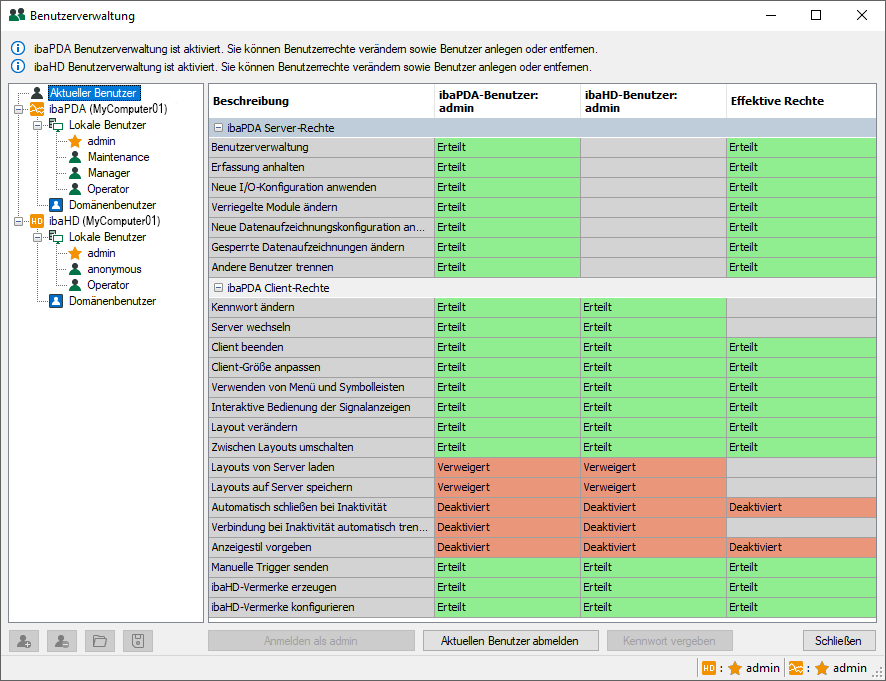Click the ibaPDA server icon in tree
Screen dimensions: 886x681
click(x=37, y=109)
